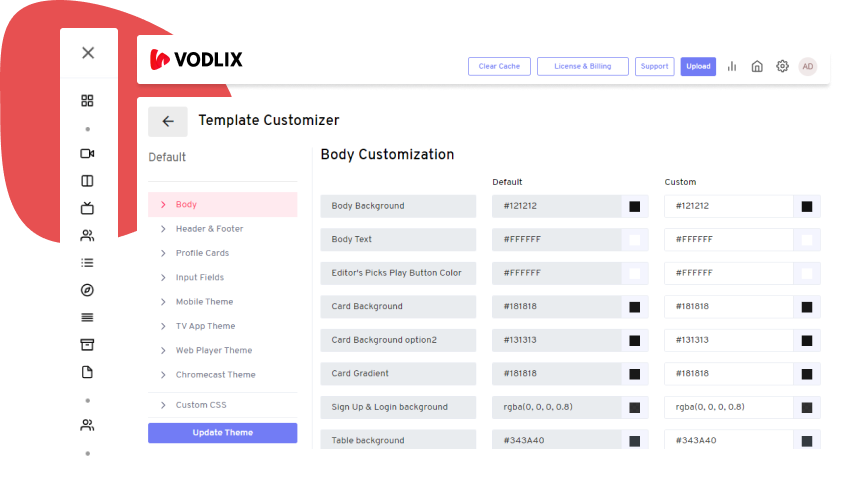Open the archive box sidebar icon
Screen dimensions: 854x500
tap(87, 345)
